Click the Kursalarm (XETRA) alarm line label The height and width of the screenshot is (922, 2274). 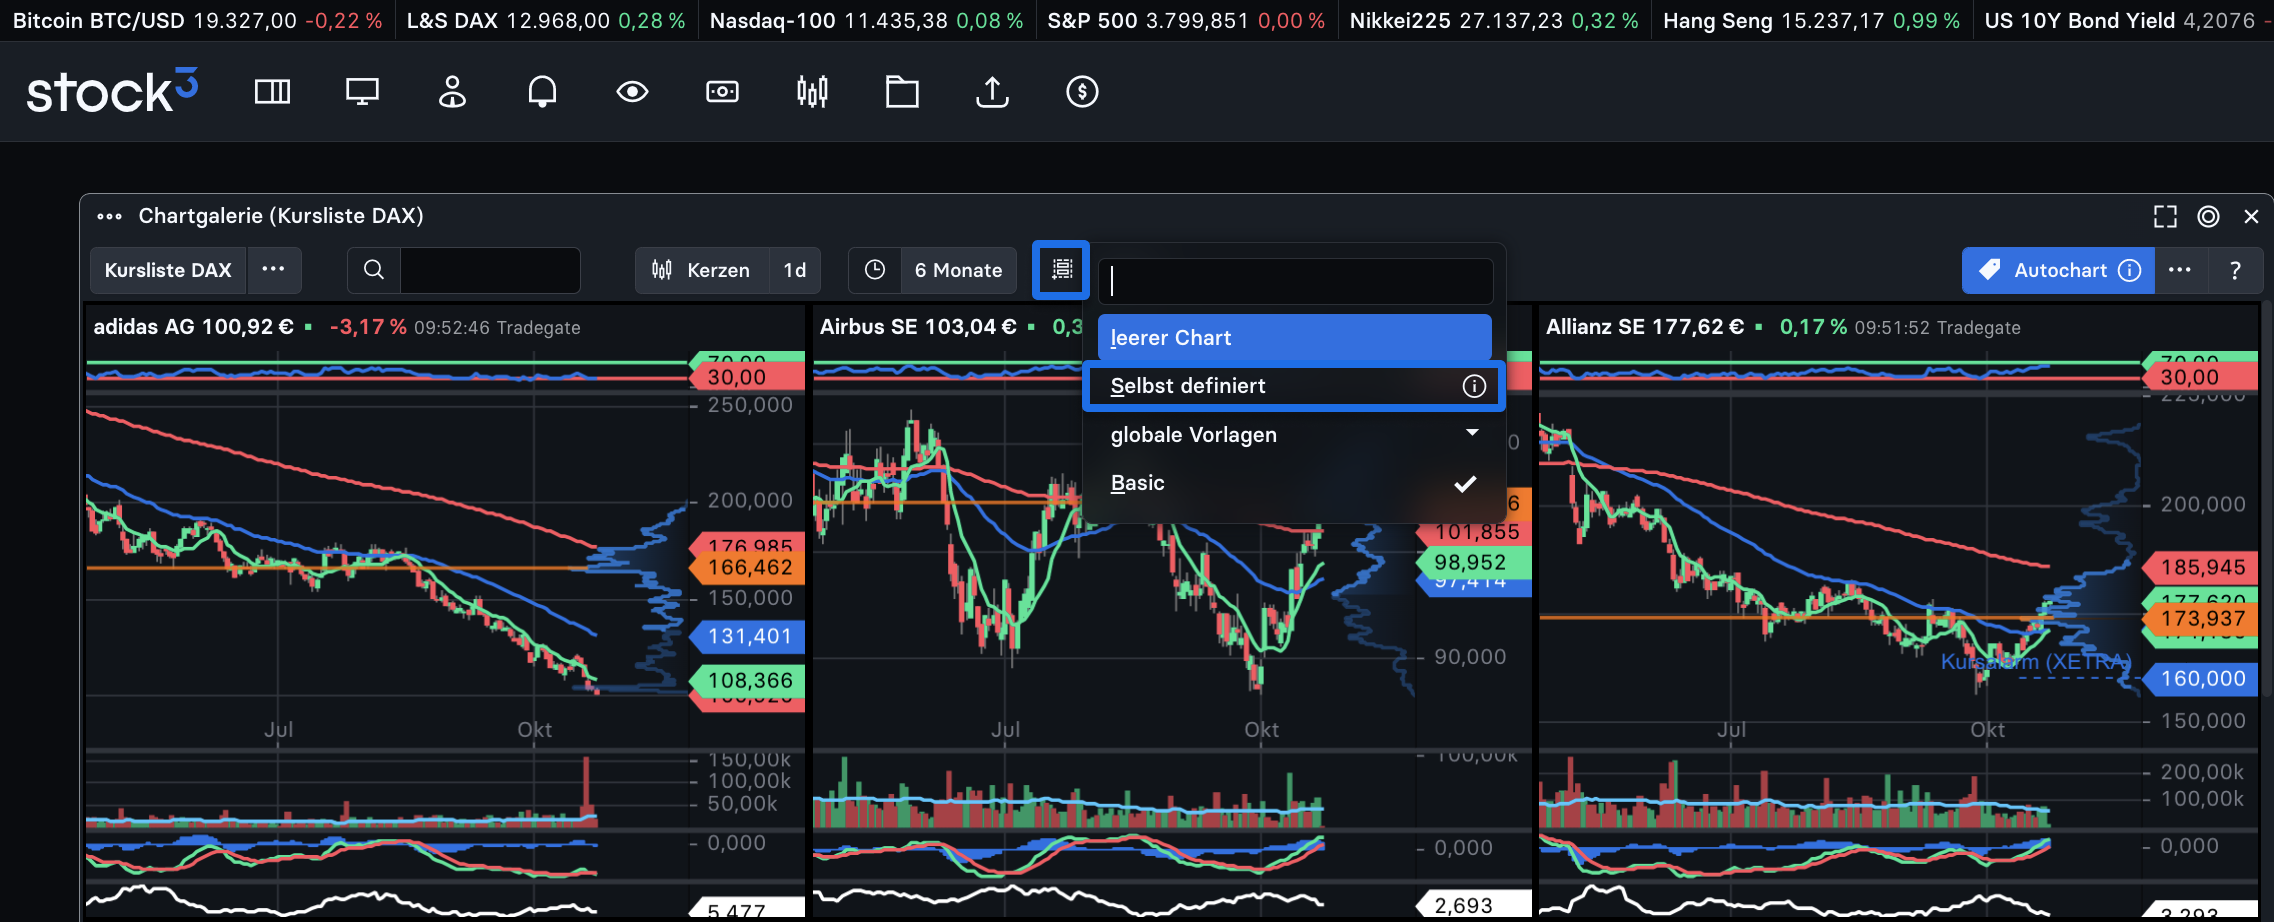(2035, 662)
